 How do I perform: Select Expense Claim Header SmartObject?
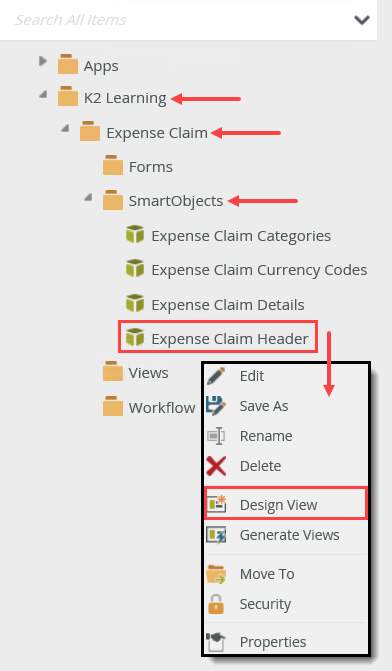[230, 339]
